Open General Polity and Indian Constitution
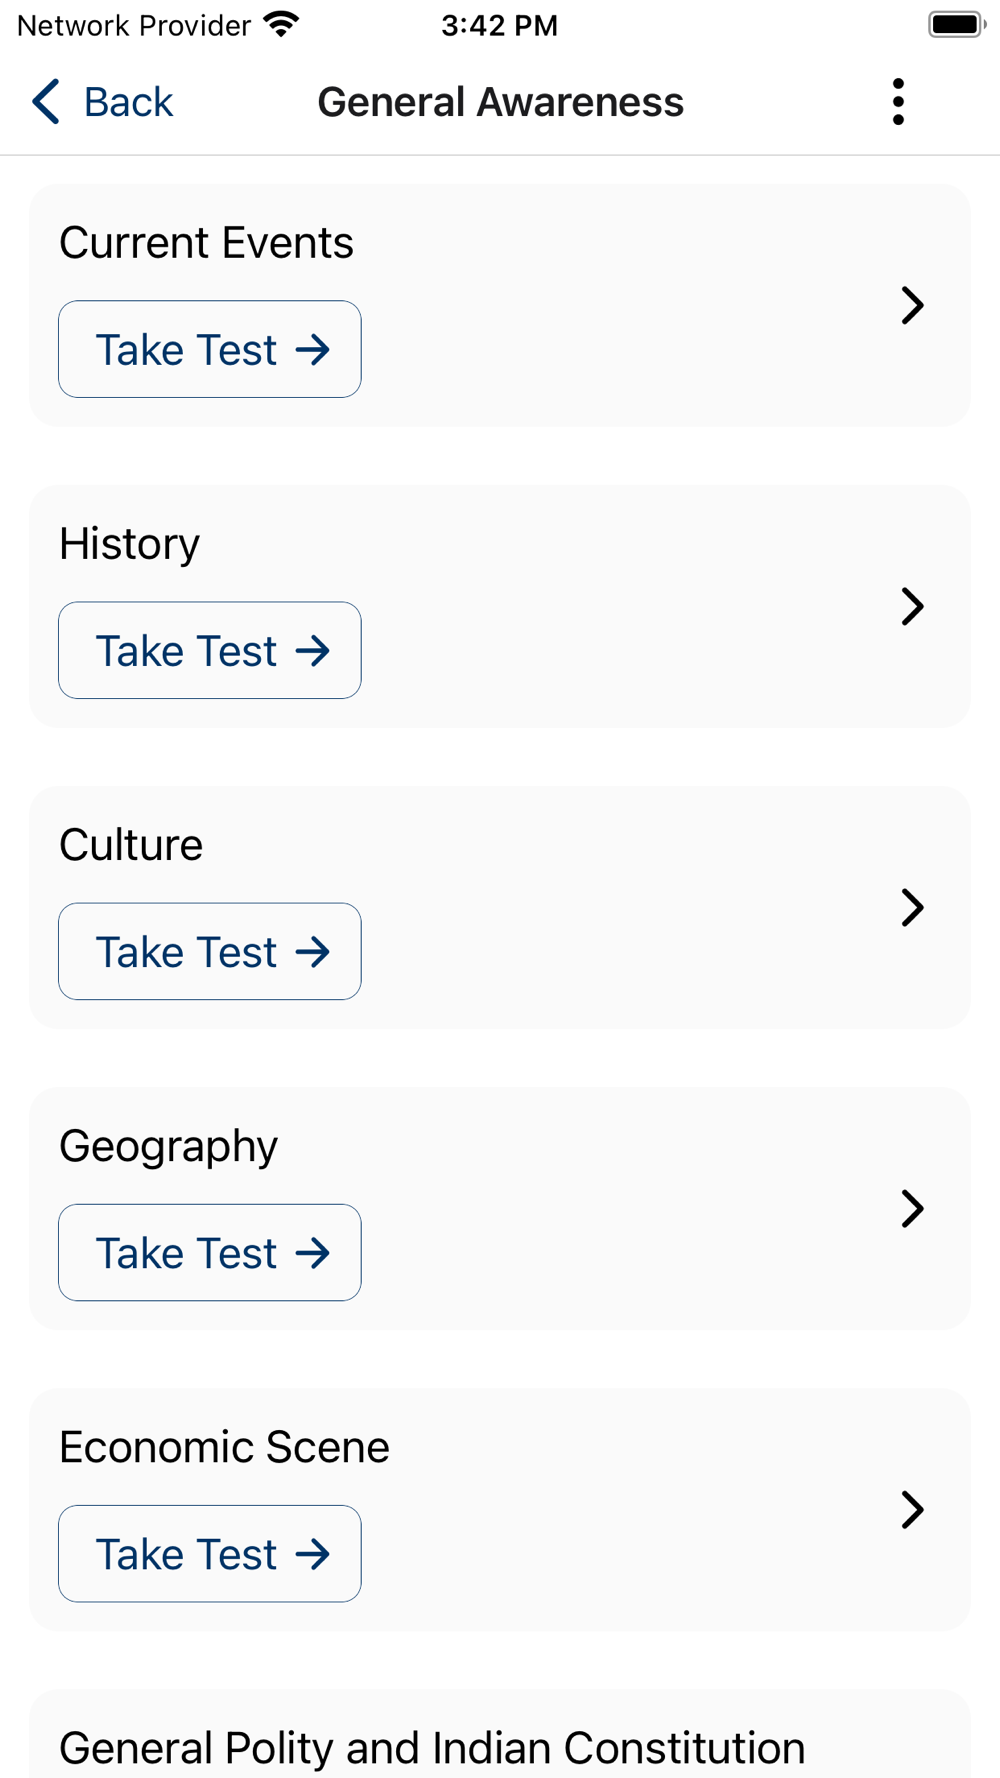This screenshot has height=1778, width=1000. 432,1747
